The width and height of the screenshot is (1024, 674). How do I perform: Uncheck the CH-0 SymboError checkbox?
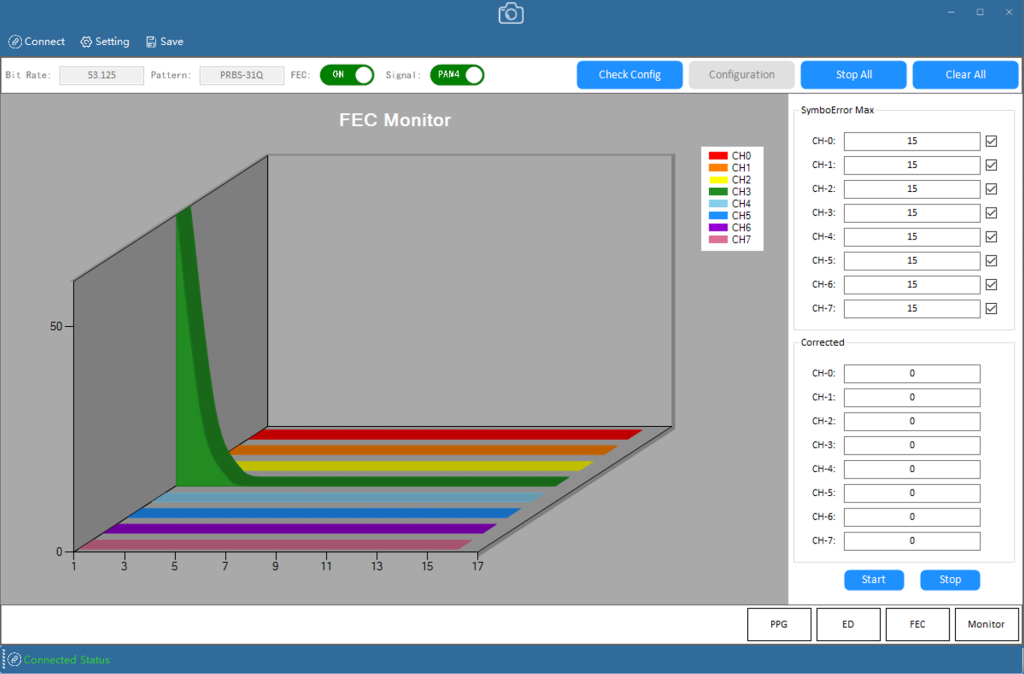tap(992, 141)
